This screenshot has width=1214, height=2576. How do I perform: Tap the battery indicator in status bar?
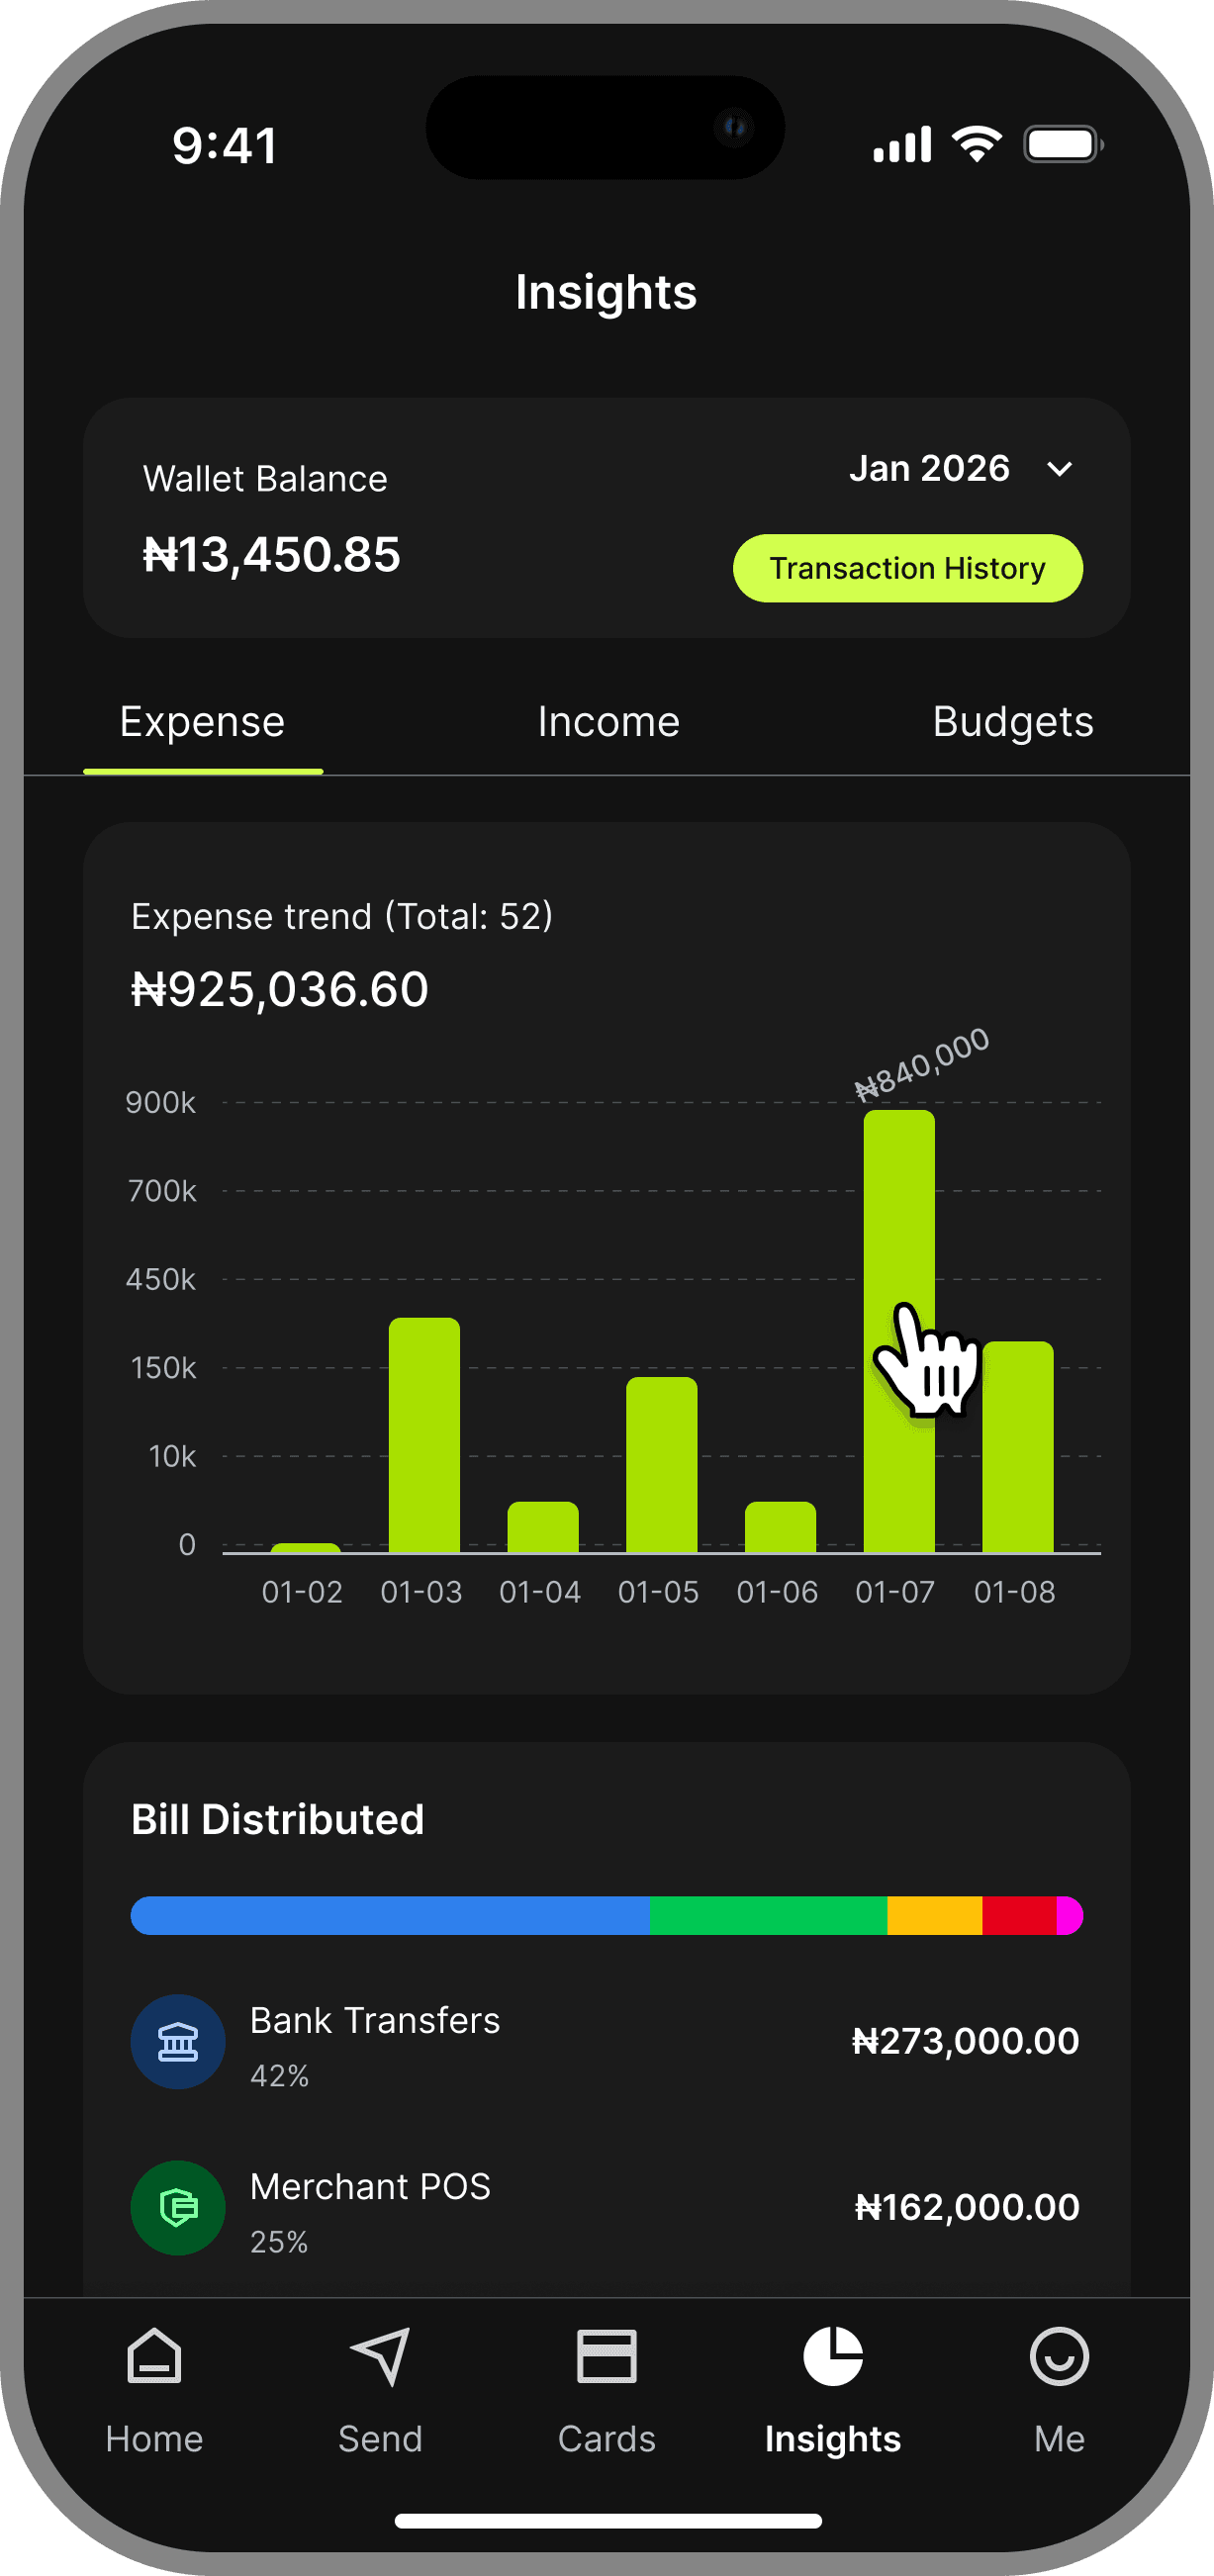[1063, 144]
